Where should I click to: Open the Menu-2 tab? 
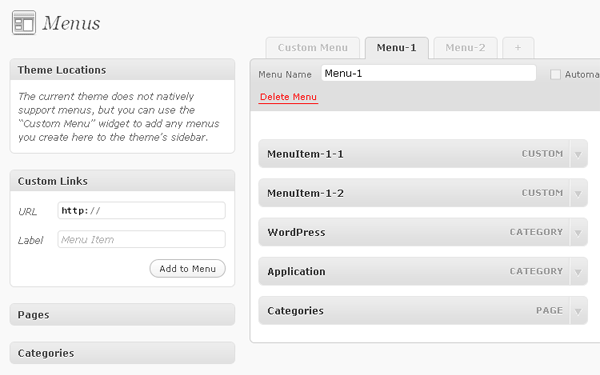(465, 48)
